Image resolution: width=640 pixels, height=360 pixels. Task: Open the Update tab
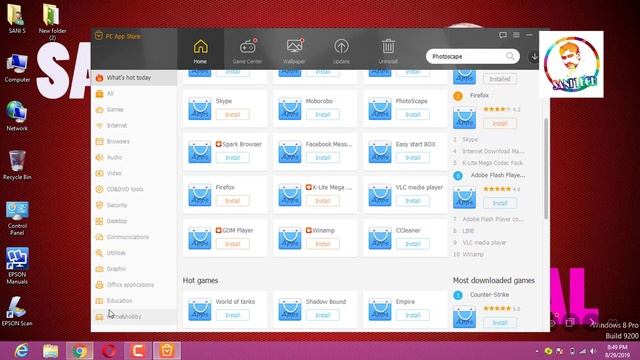(341, 51)
